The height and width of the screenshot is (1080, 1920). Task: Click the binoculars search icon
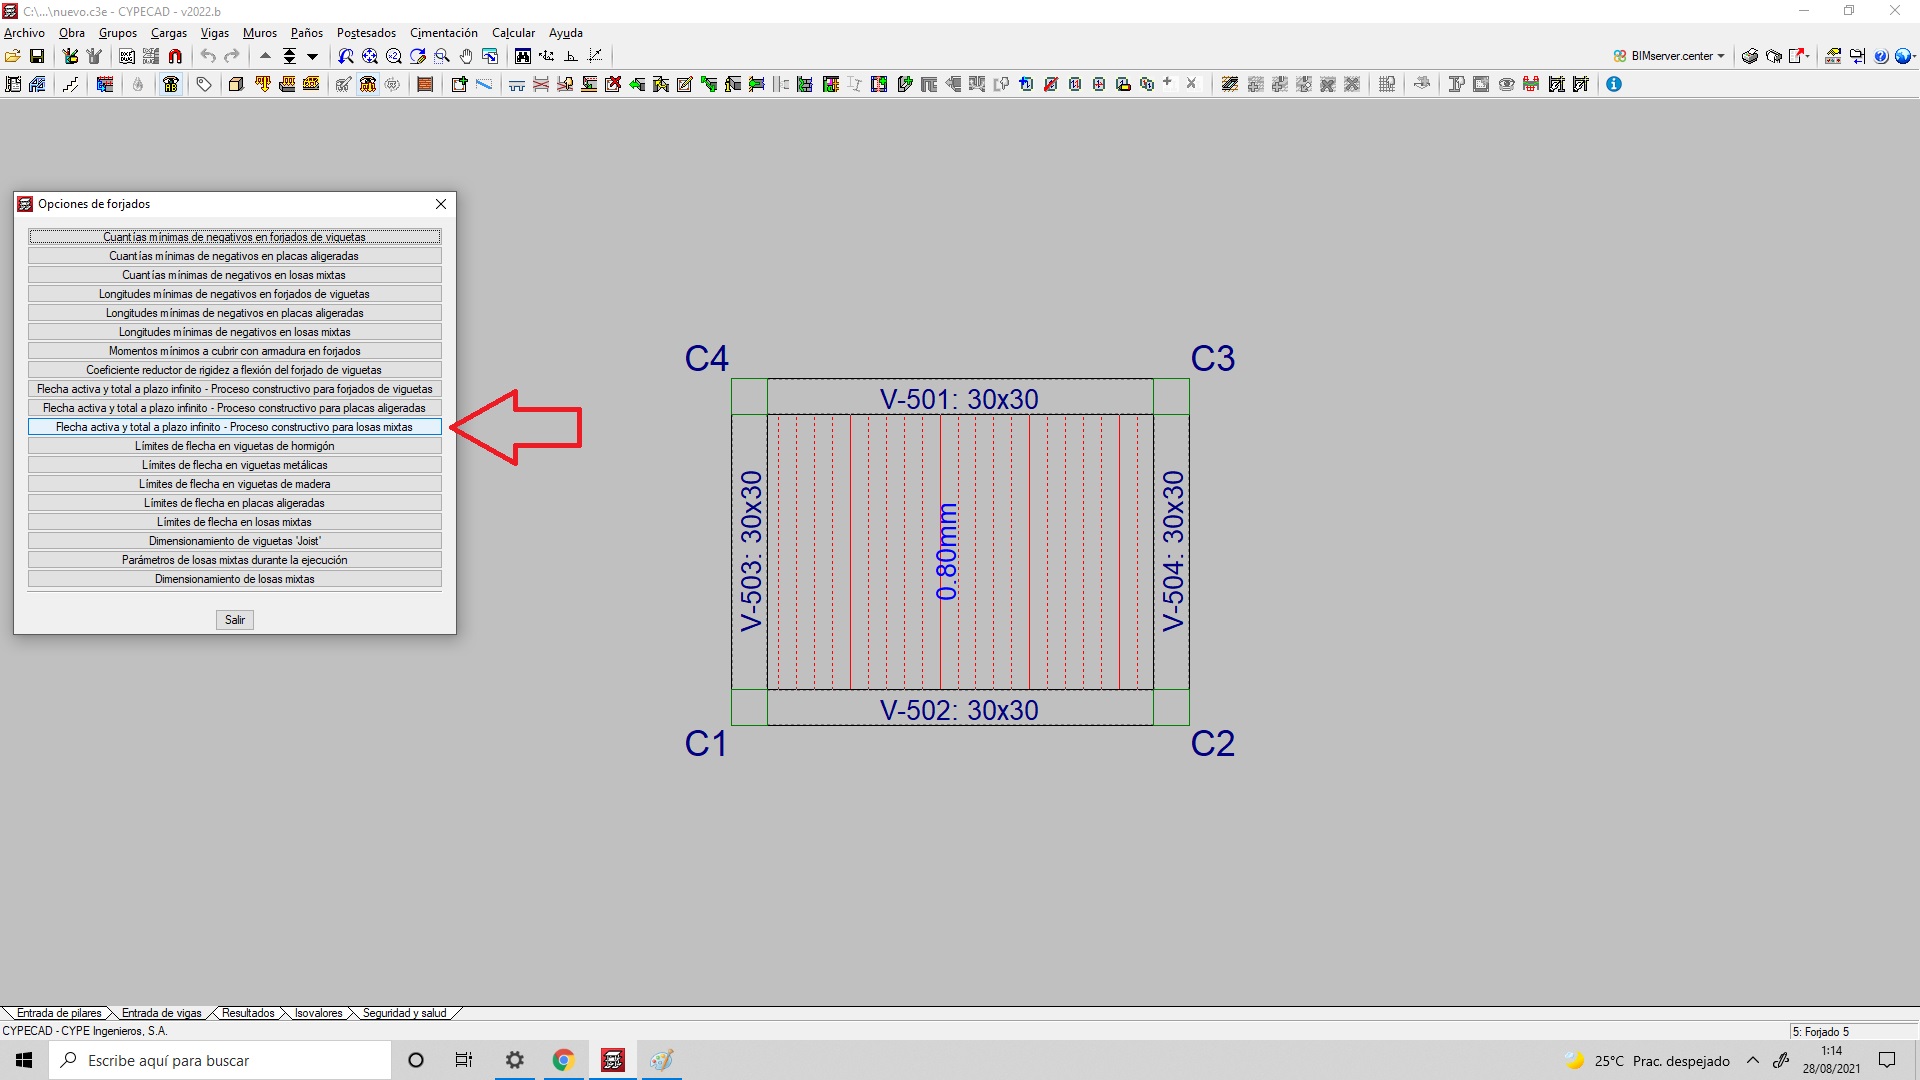[x=522, y=56]
